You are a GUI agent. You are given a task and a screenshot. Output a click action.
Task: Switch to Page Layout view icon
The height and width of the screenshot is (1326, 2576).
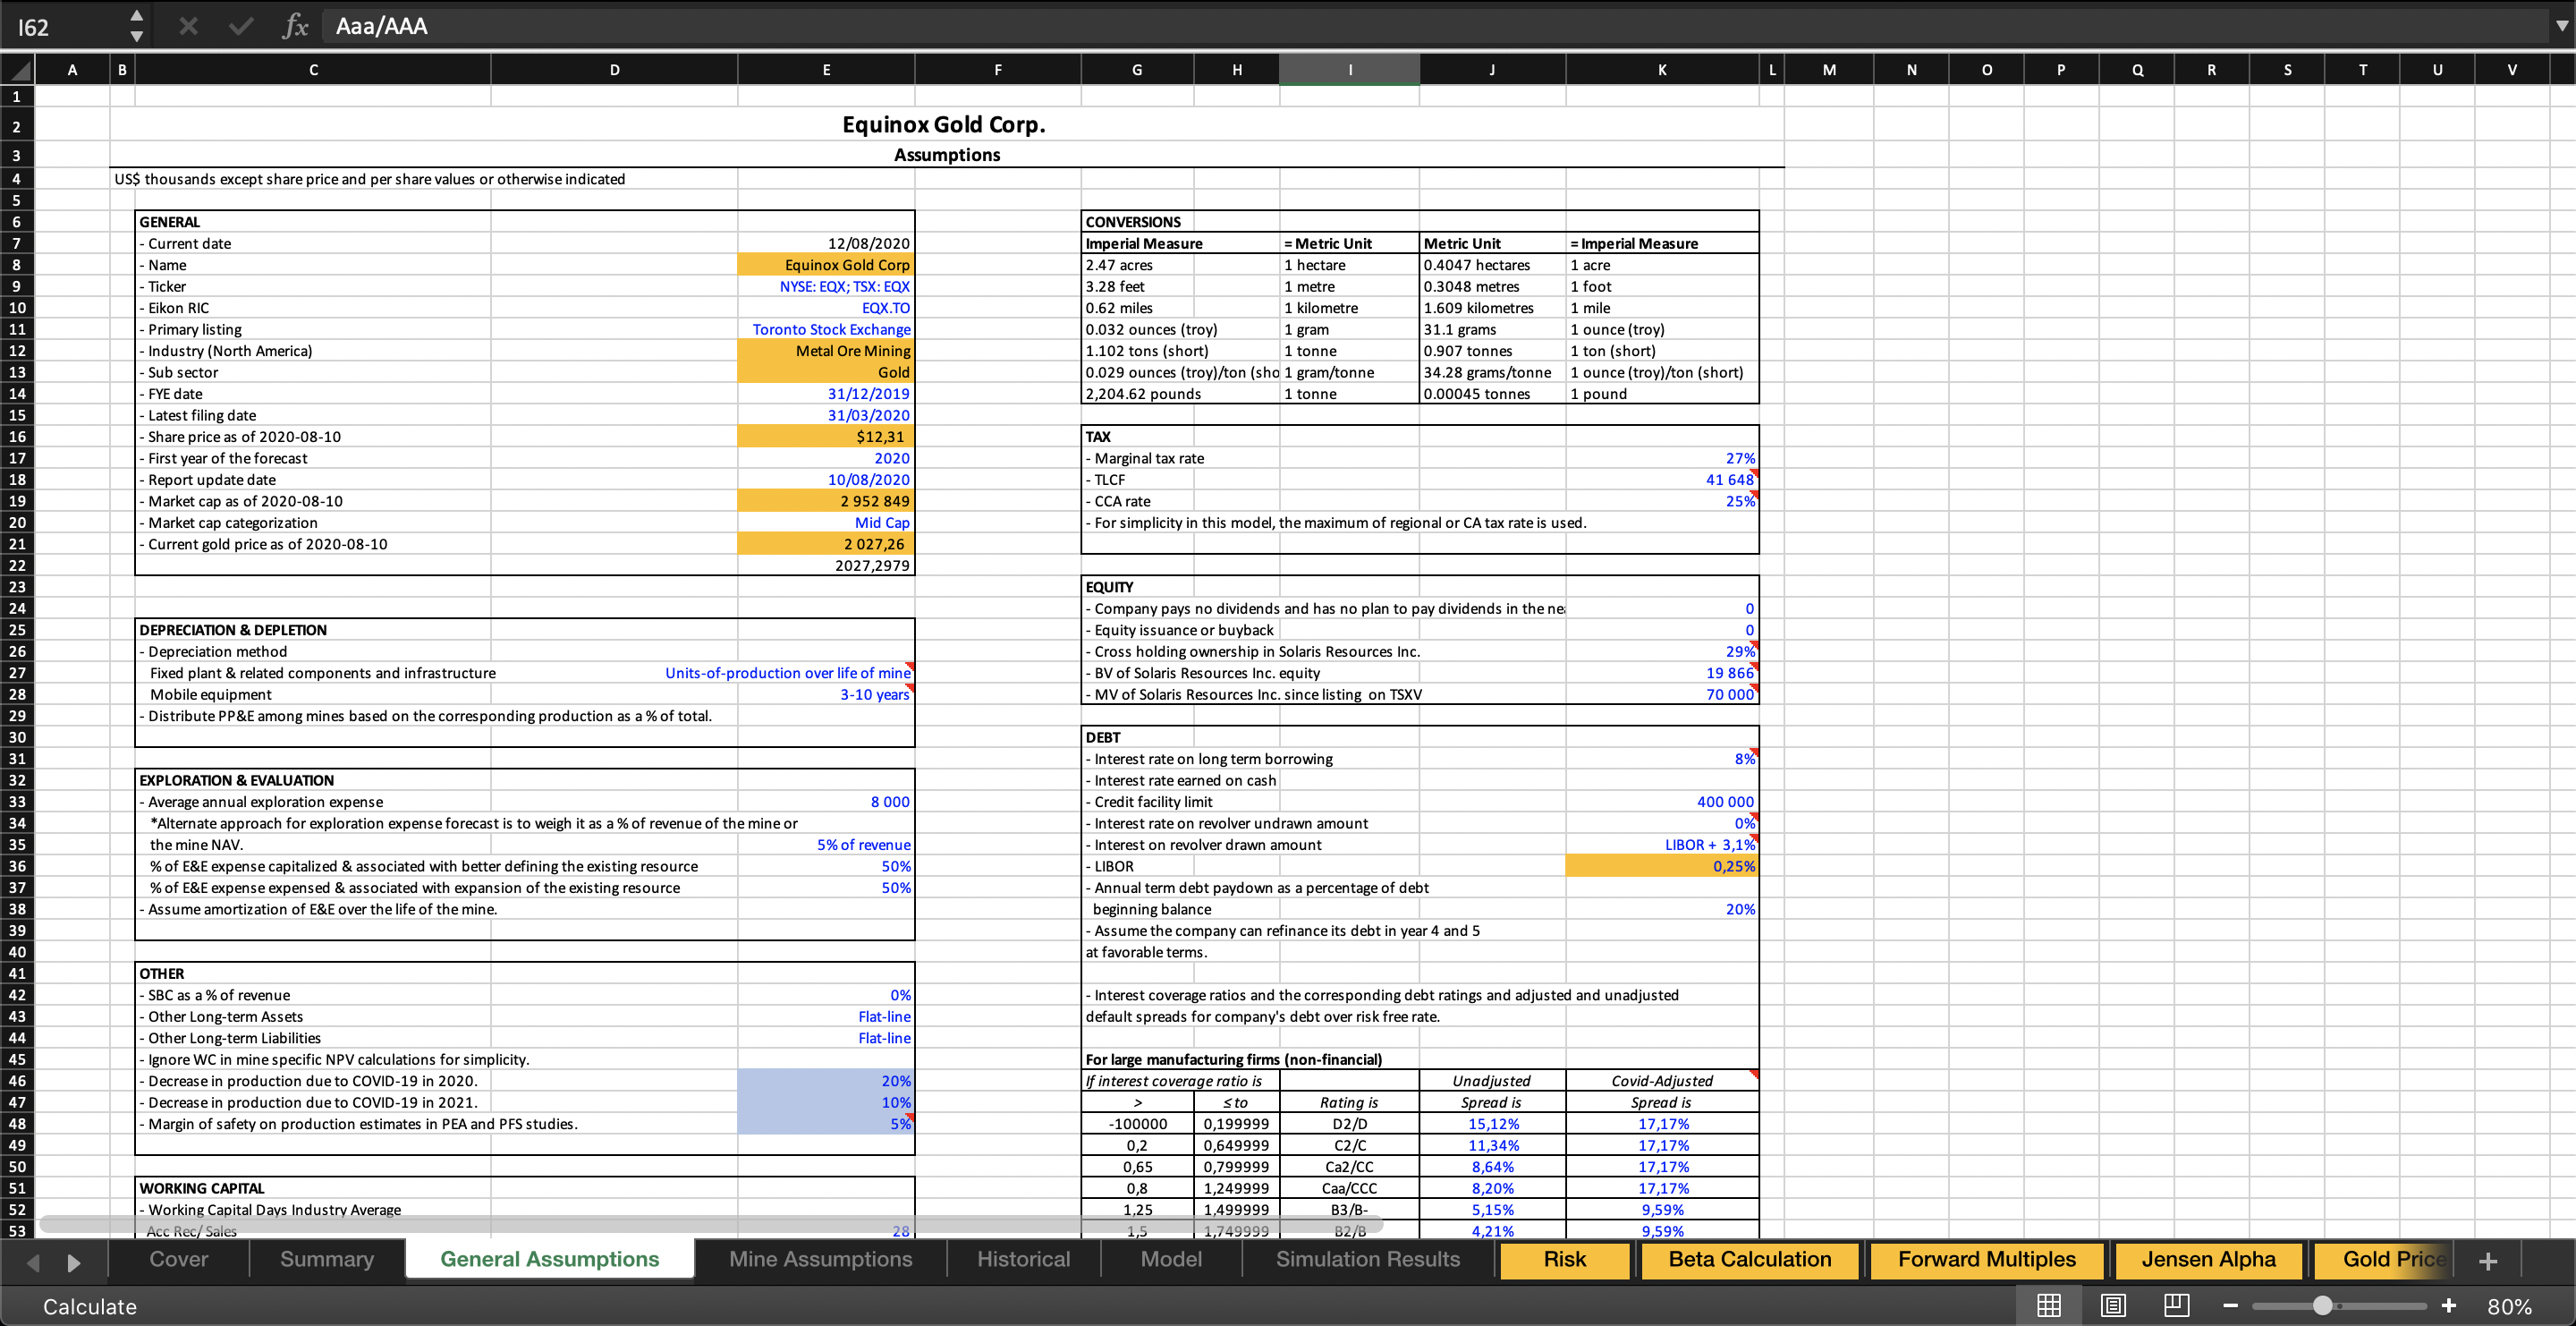pyautogui.click(x=2113, y=1305)
